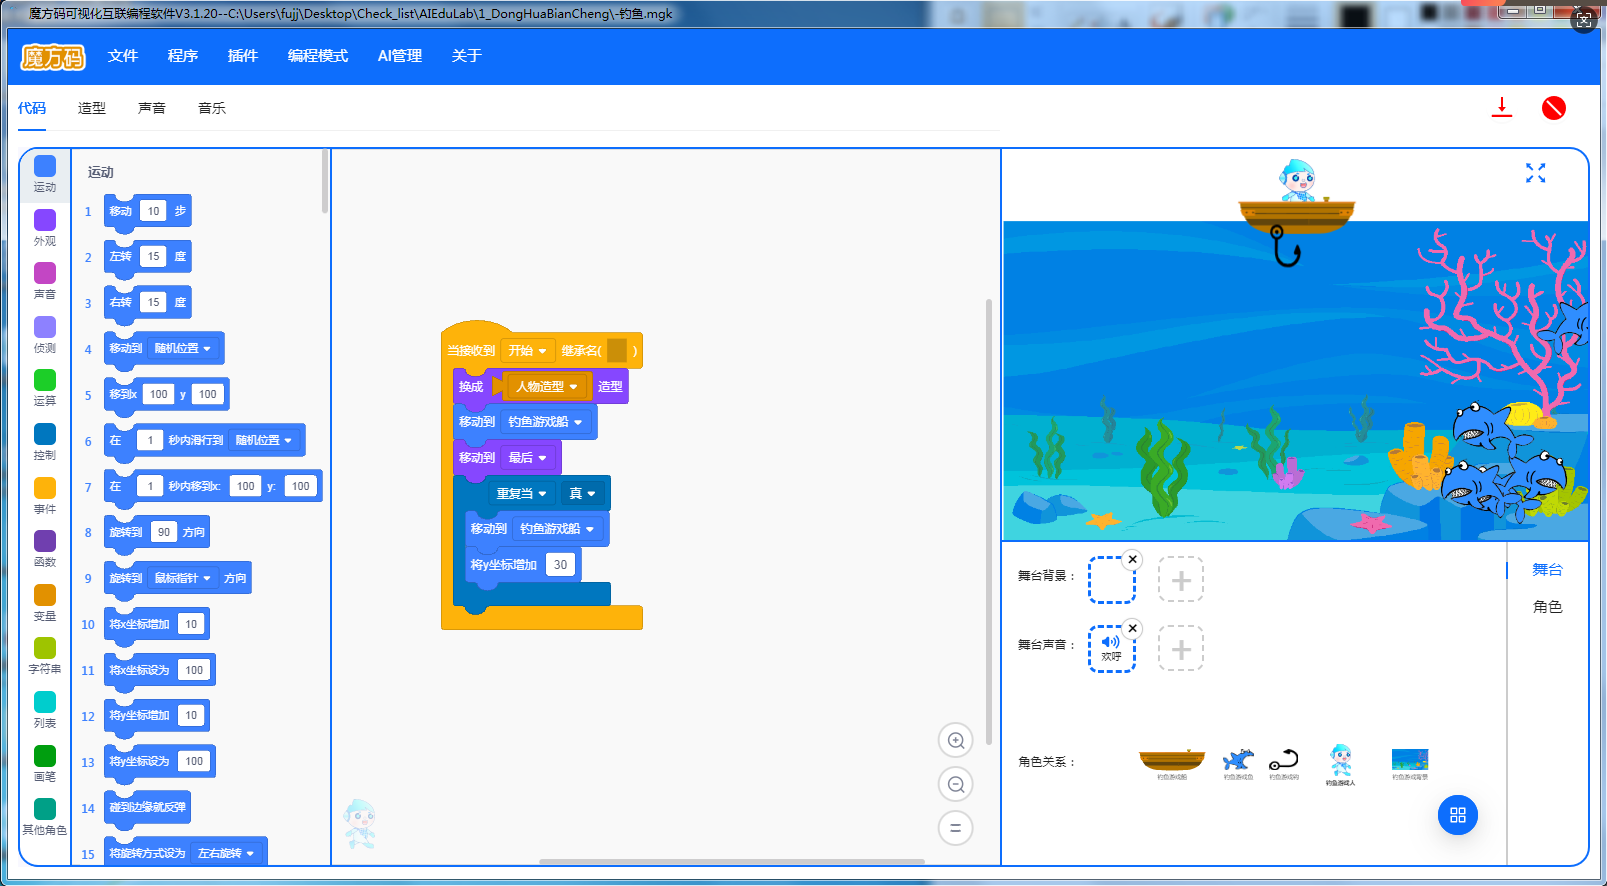The image size is (1607, 886).
Task: Switch to the 声音 tab at top
Action: pyautogui.click(x=152, y=108)
